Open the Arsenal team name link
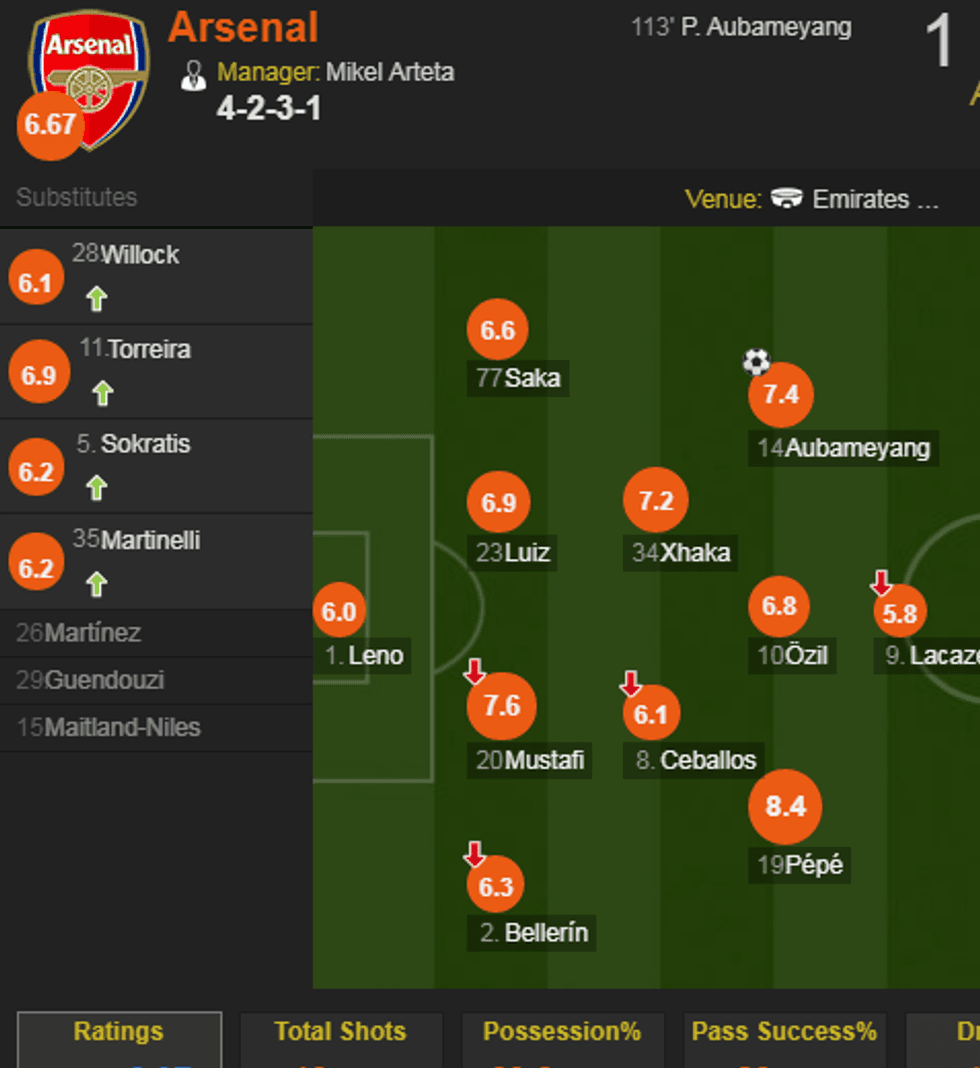980x1068 pixels. click(x=243, y=27)
